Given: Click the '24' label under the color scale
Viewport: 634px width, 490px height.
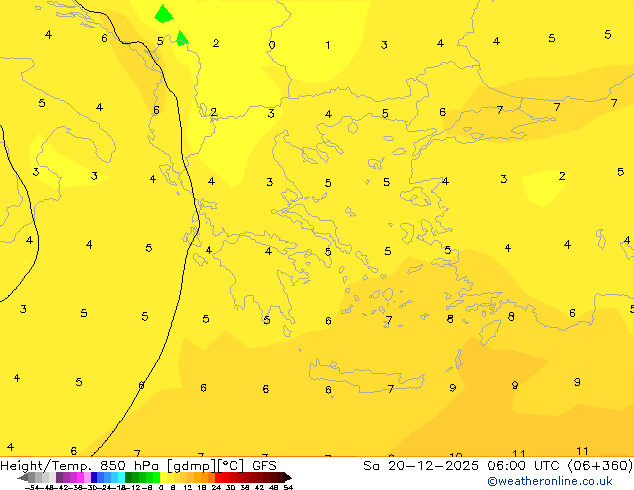Looking at the screenshot, I should click(x=216, y=488).
